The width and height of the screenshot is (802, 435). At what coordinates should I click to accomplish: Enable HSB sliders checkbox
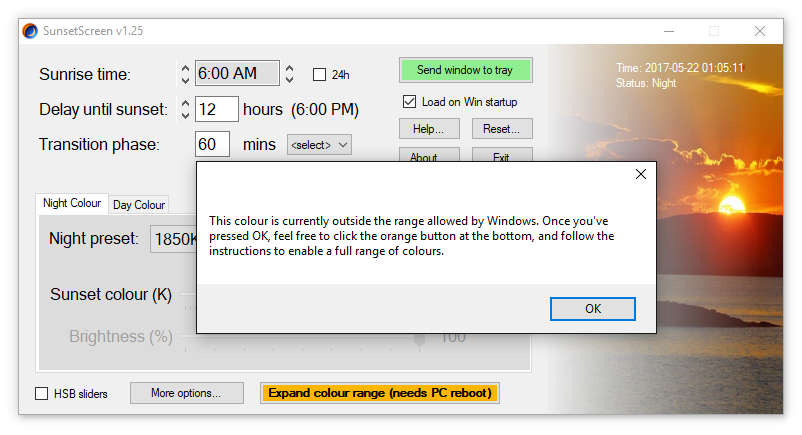[x=41, y=394]
